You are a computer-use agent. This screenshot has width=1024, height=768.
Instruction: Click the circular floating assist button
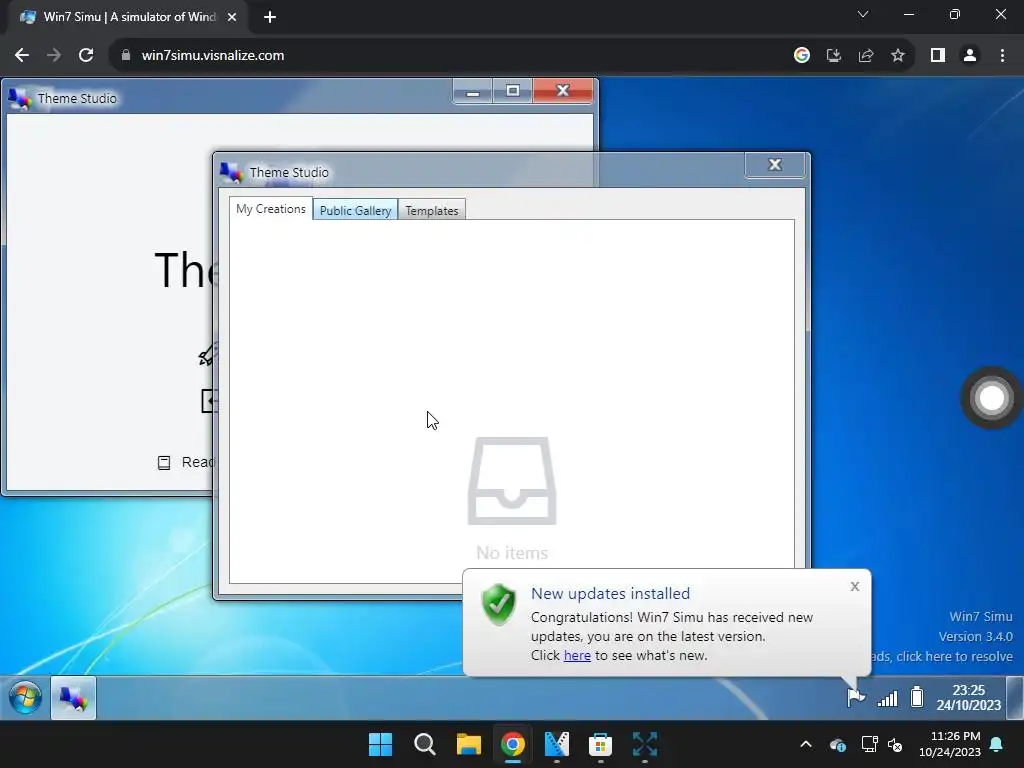(991, 398)
